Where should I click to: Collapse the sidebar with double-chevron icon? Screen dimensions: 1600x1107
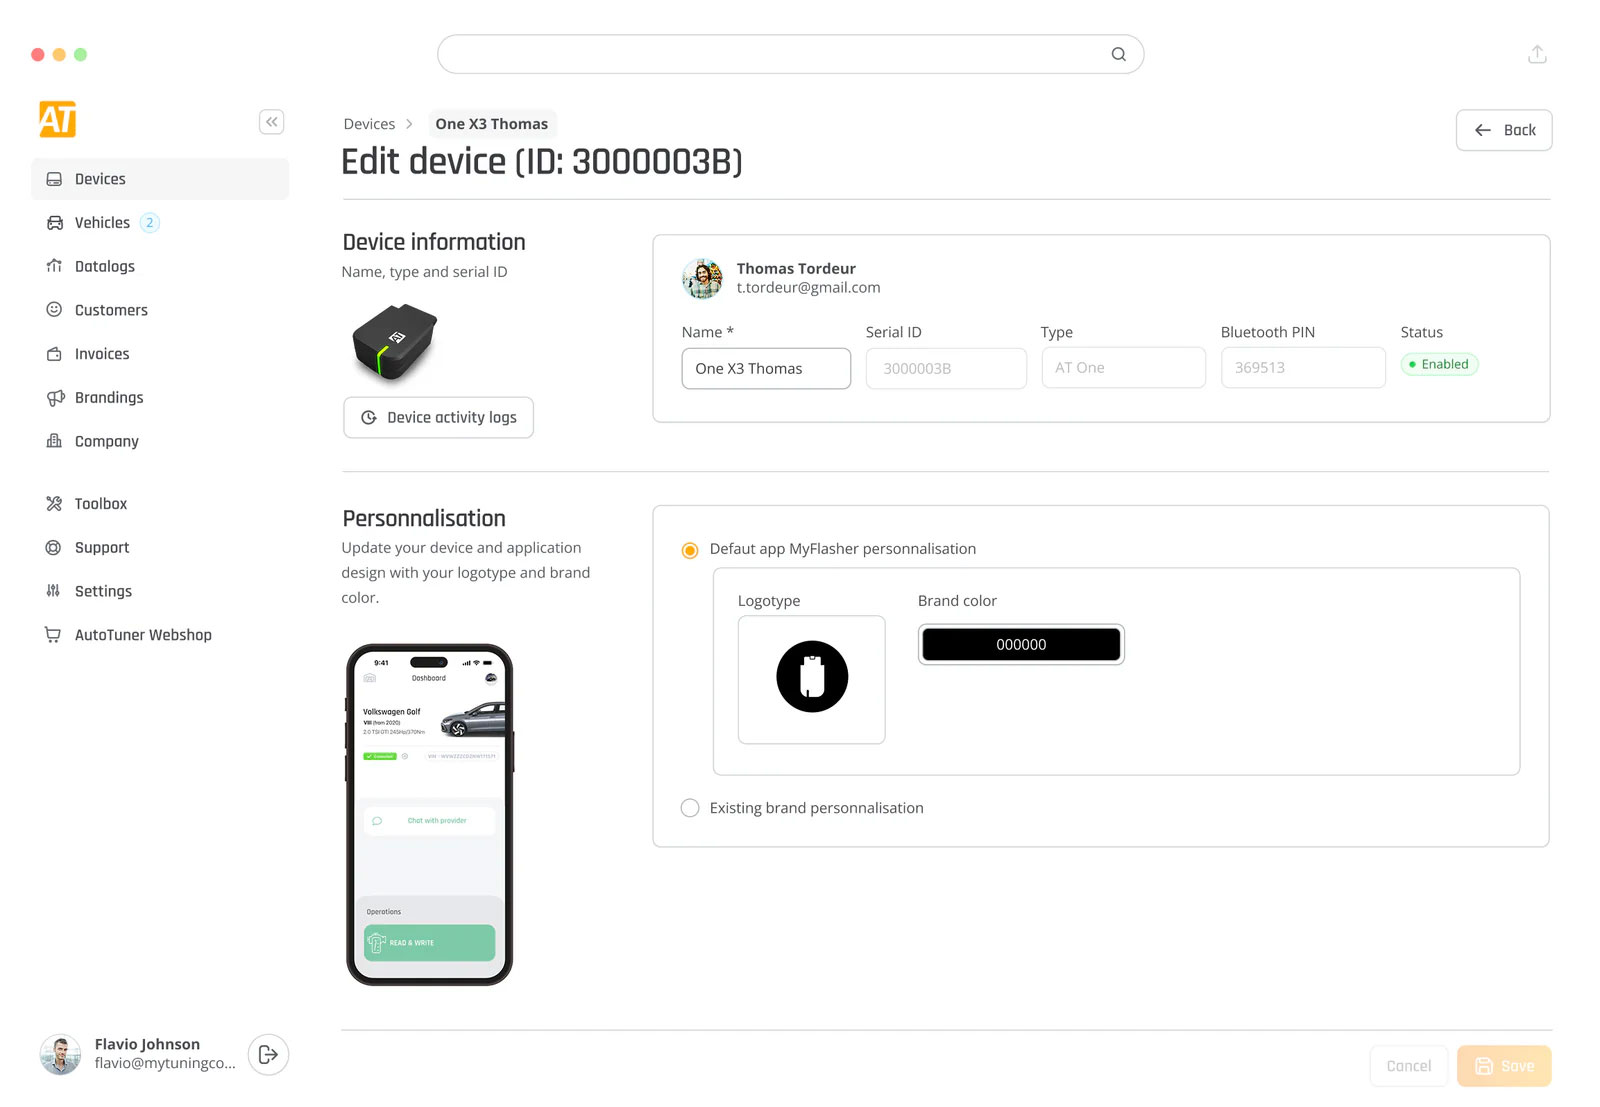point(271,122)
